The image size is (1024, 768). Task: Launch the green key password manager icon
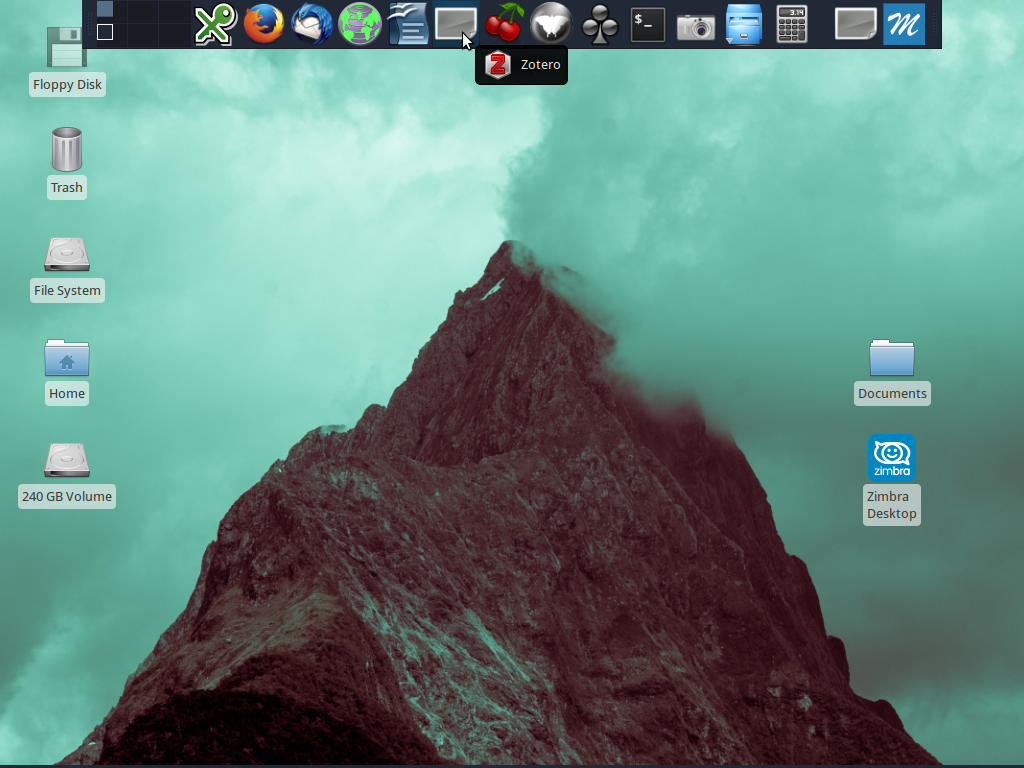click(215, 25)
